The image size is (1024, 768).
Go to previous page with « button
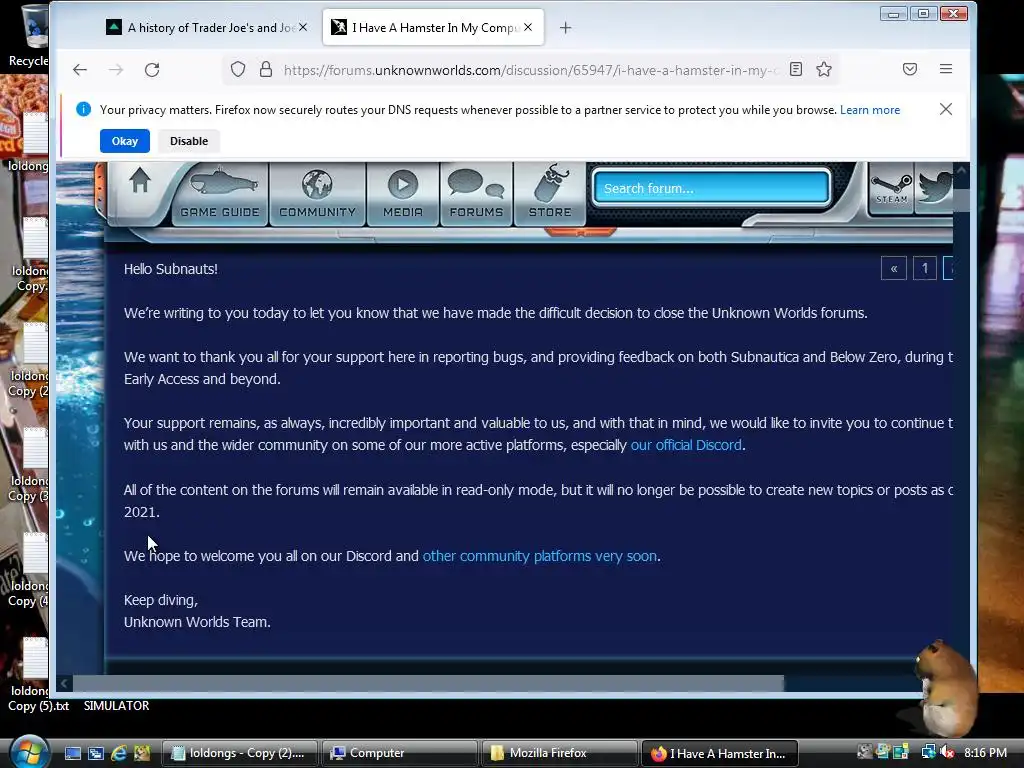coord(893,268)
